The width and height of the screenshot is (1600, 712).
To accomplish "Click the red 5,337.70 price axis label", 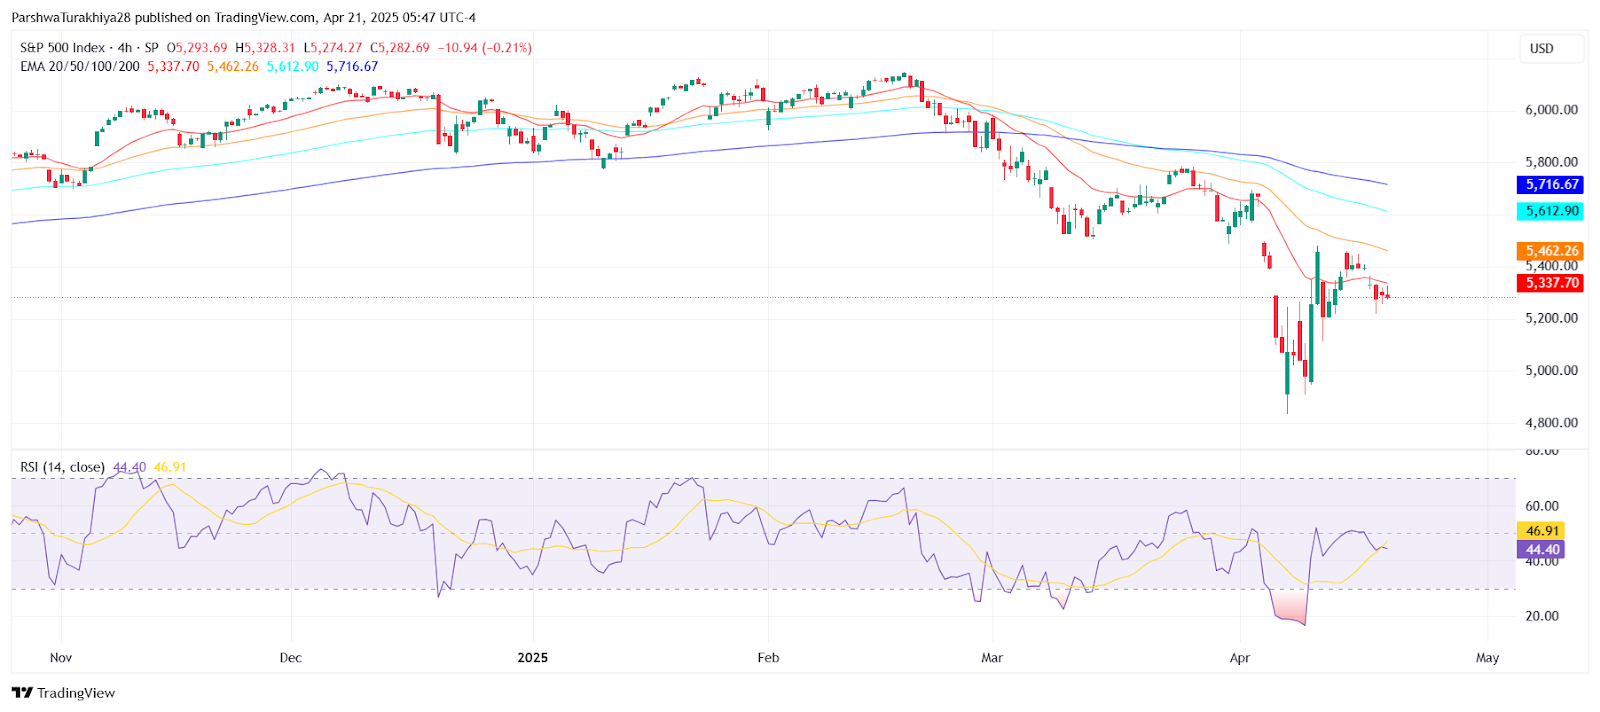I will [x=1551, y=283].
